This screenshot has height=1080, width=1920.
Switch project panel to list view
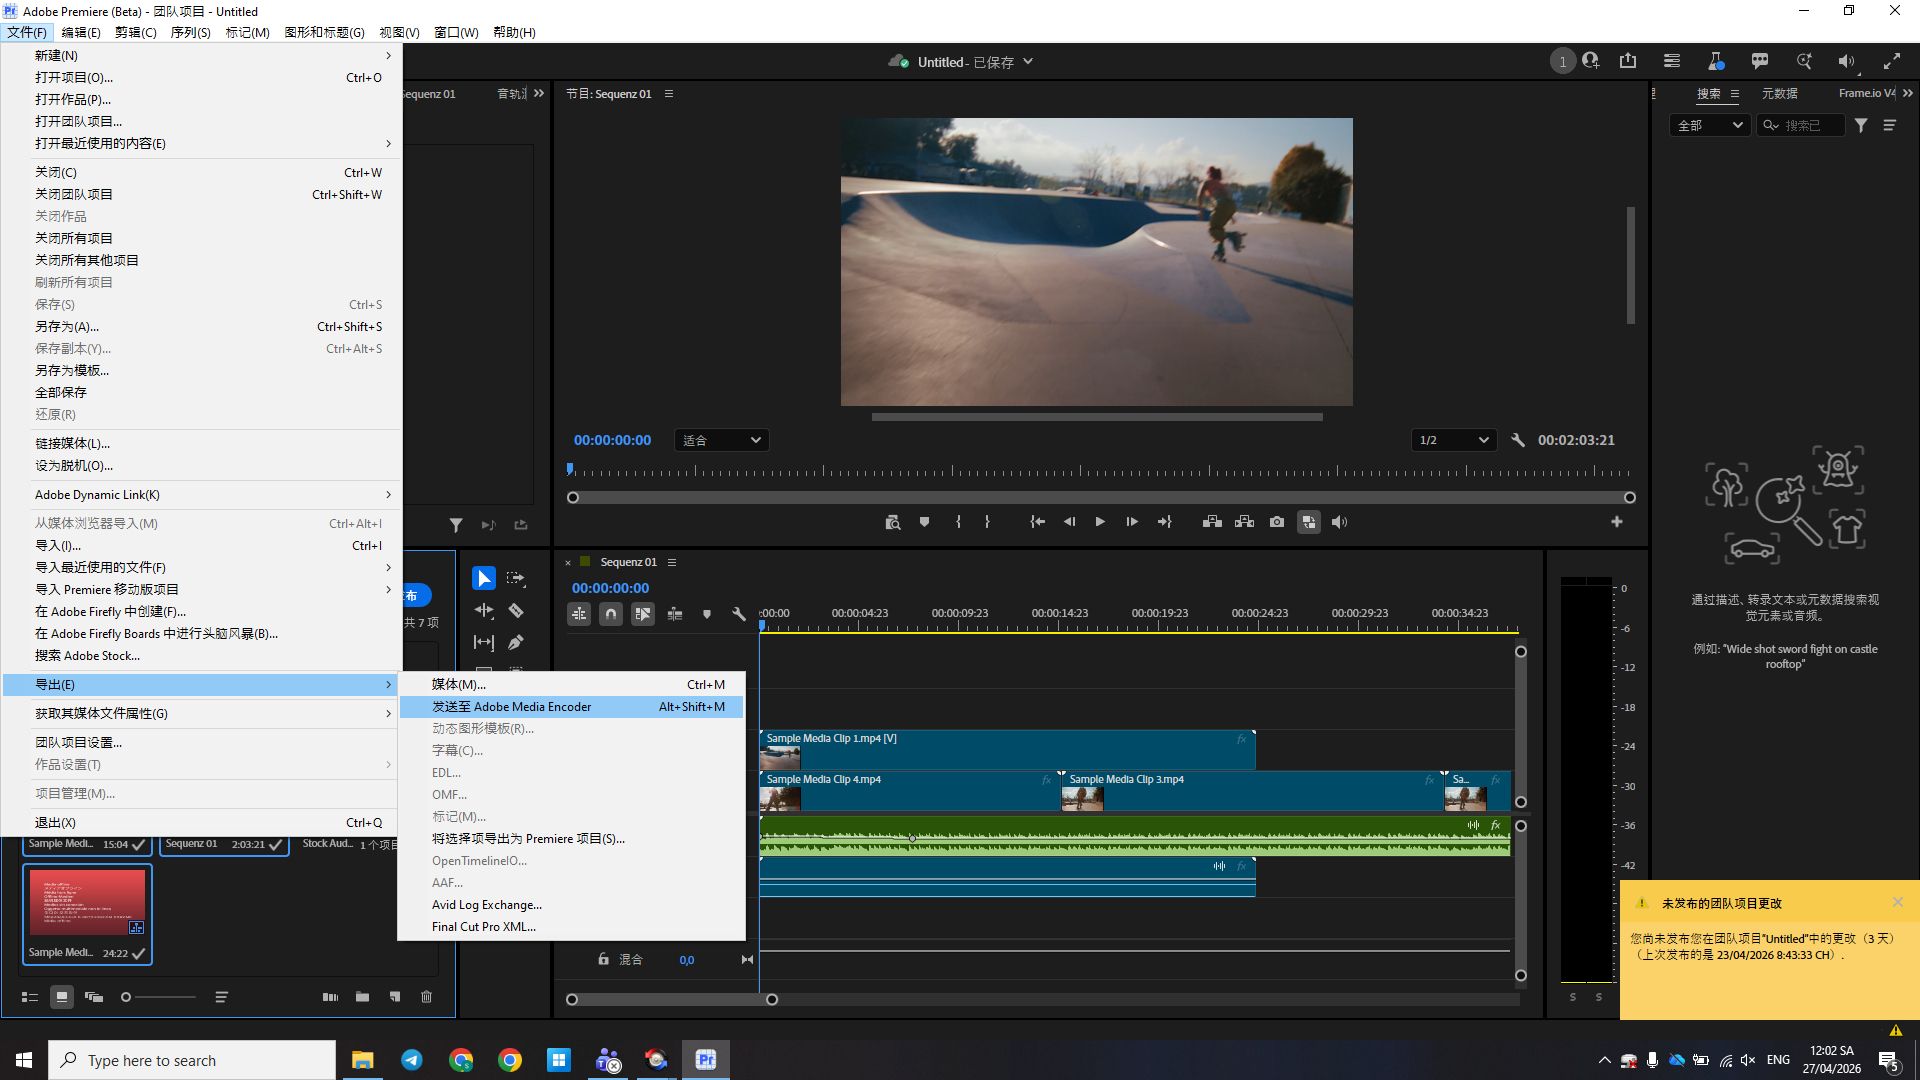[x=29, y=997]
